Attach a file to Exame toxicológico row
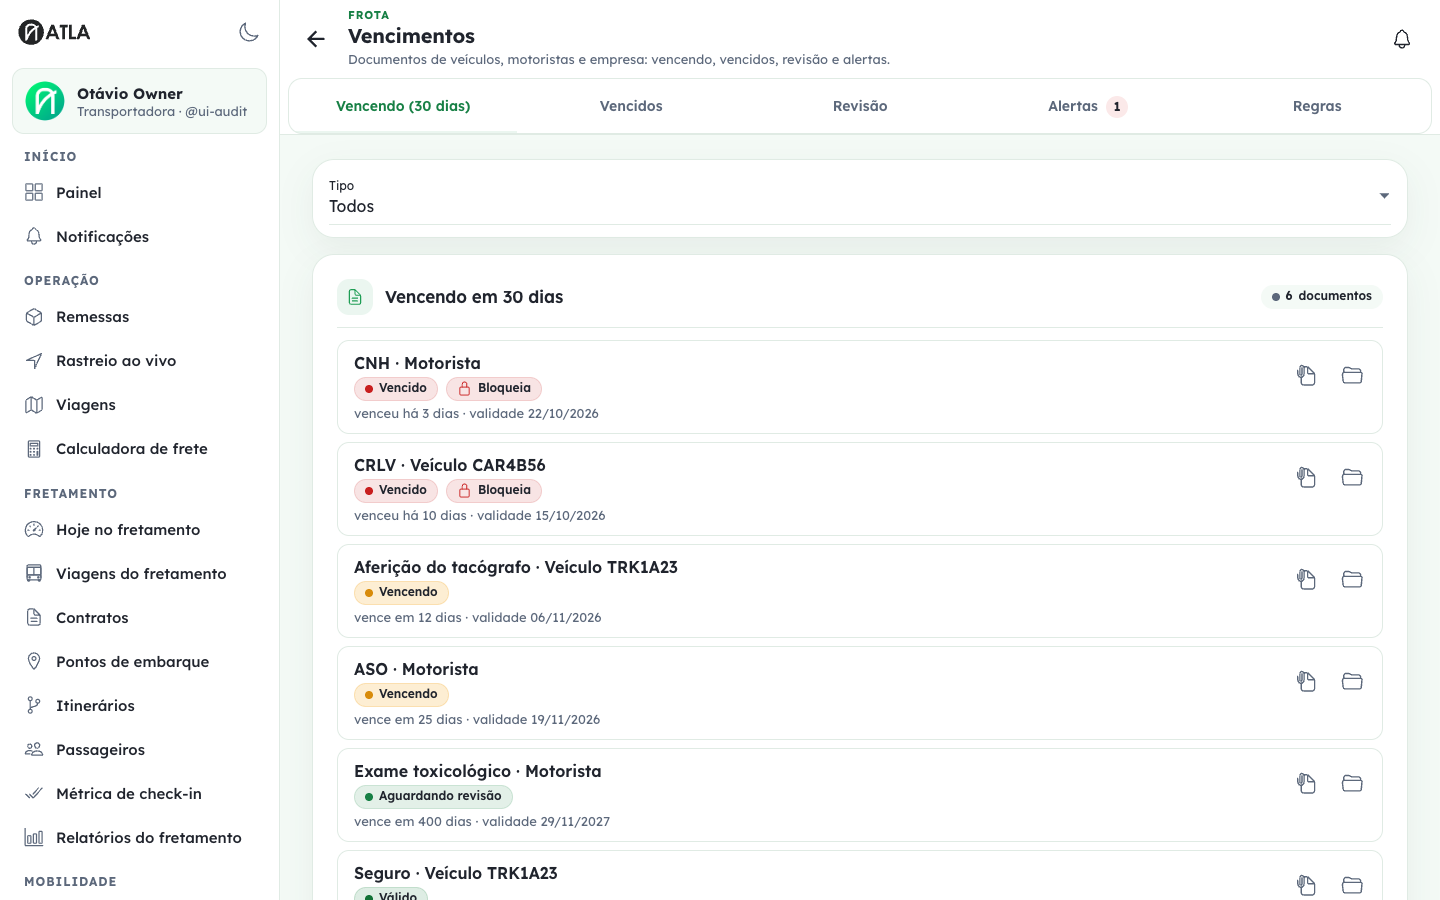This screenshot has height=900, width=1440. pyautogui.click(x=1306, y=783)
